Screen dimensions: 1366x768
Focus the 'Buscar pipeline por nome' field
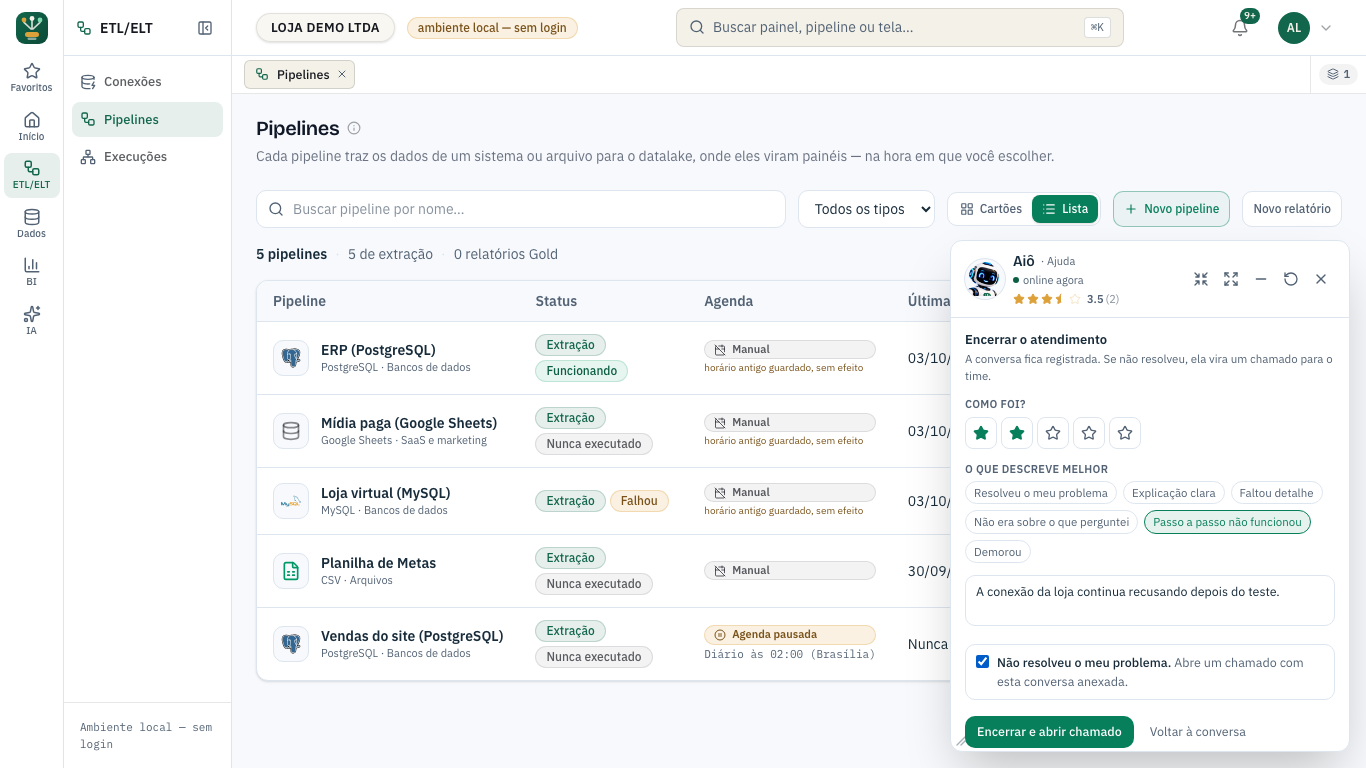point(521,209)
